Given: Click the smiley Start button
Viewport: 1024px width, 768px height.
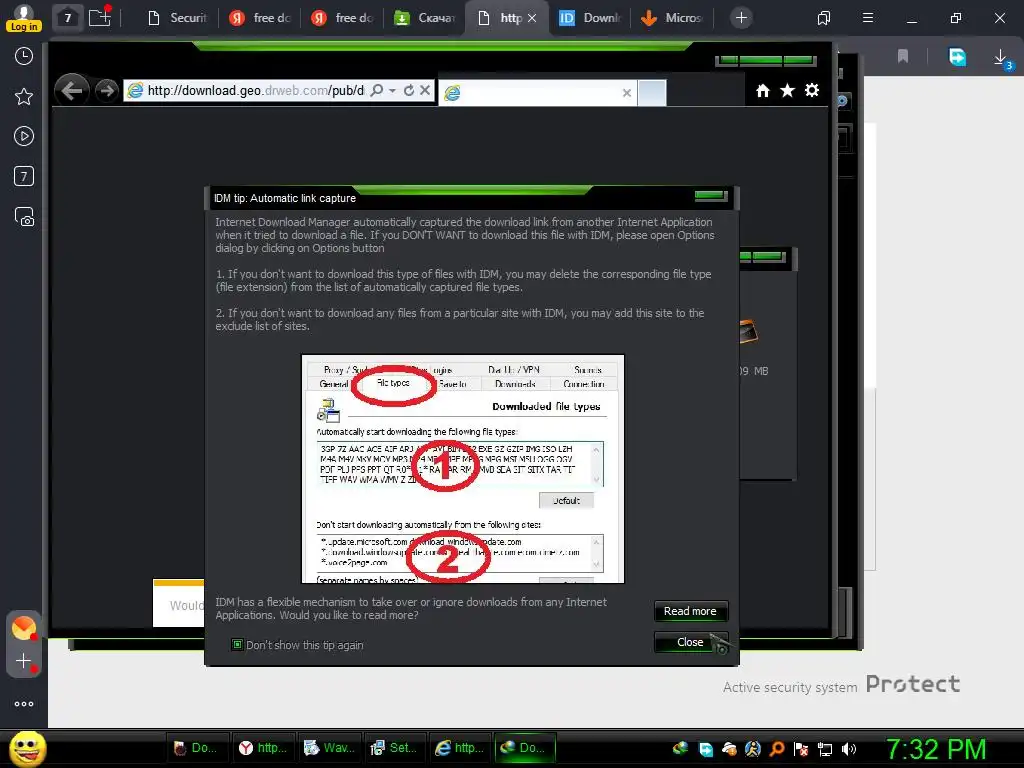Looking at the screenshot, I should (x=27, y=748).
